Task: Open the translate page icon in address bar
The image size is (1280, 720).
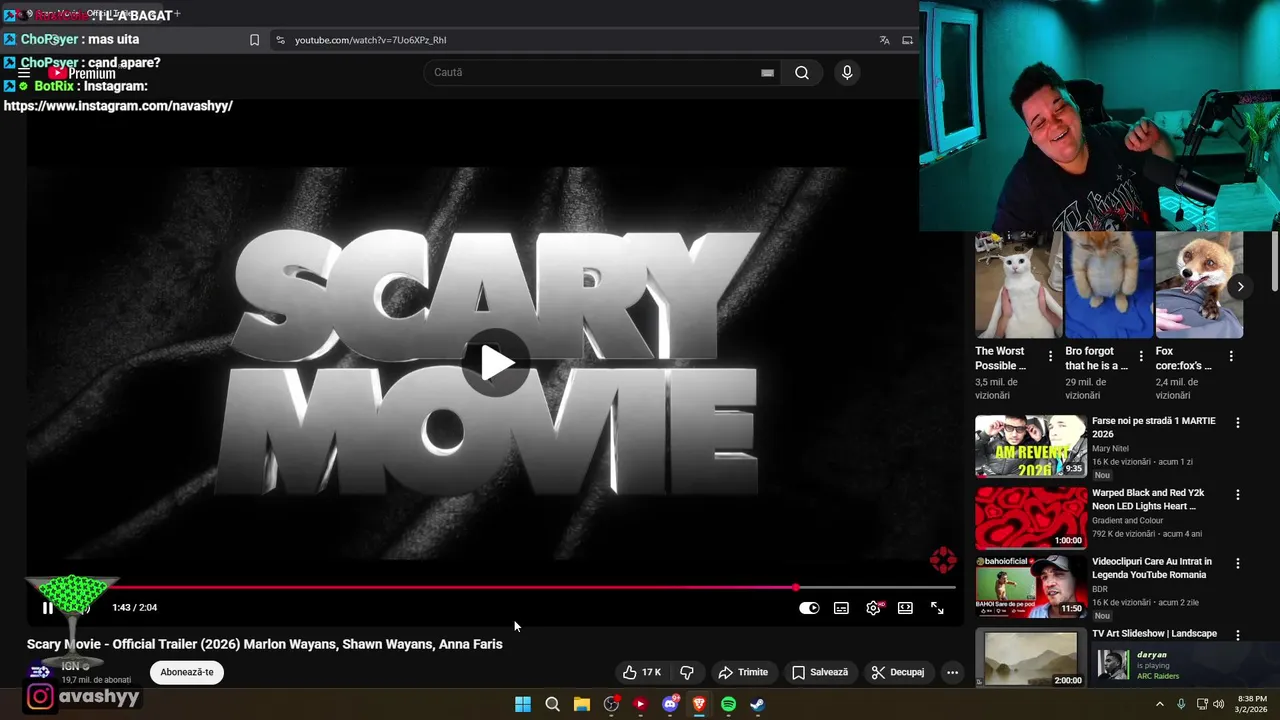Action: point(884,40)
